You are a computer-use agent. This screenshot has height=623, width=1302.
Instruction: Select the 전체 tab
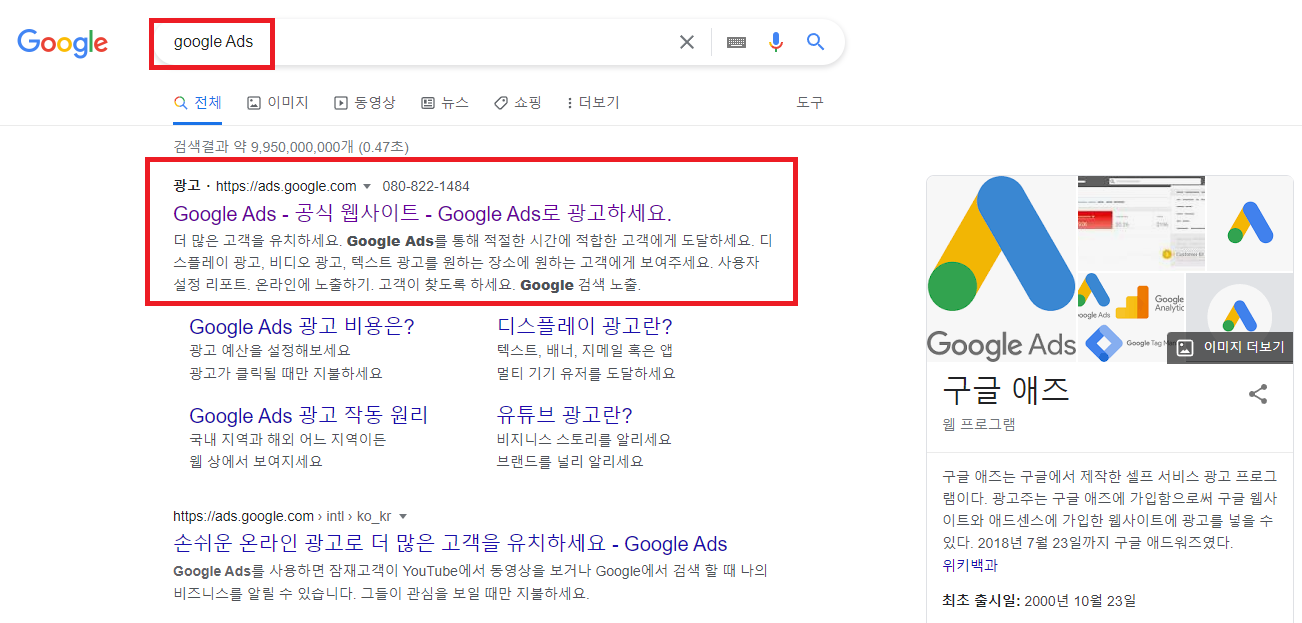click(198, 103)
